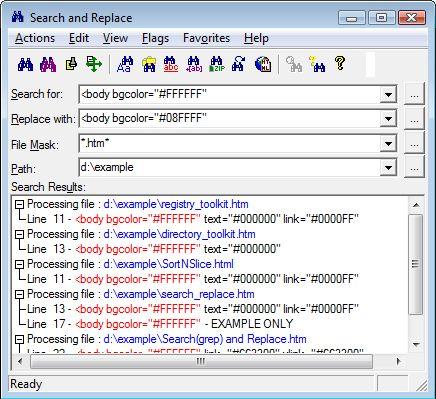The image size is (436, 399).
Task: Click the vertical scrollbar down arrow in results
Action: click(416, 344)
